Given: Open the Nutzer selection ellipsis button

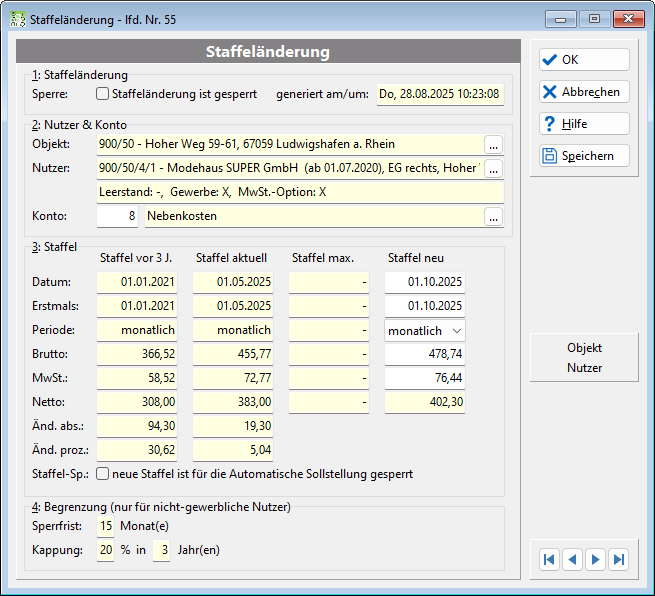Looking at the screenshot, I should (x=493, y=168).
